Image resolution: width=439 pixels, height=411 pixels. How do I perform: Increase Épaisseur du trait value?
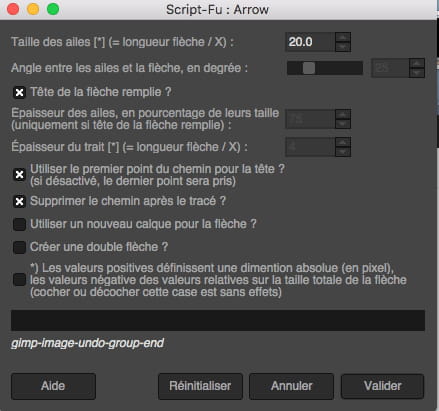(343, 142)
